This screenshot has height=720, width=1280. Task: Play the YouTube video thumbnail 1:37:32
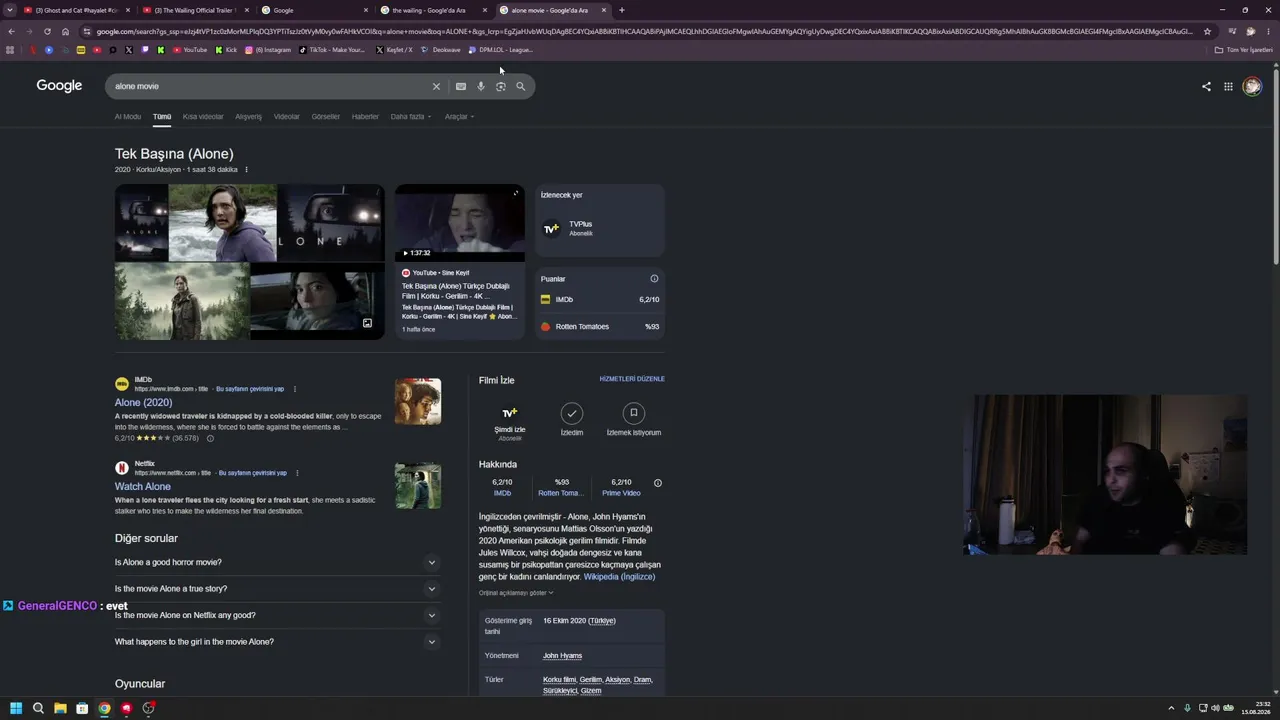460,223
